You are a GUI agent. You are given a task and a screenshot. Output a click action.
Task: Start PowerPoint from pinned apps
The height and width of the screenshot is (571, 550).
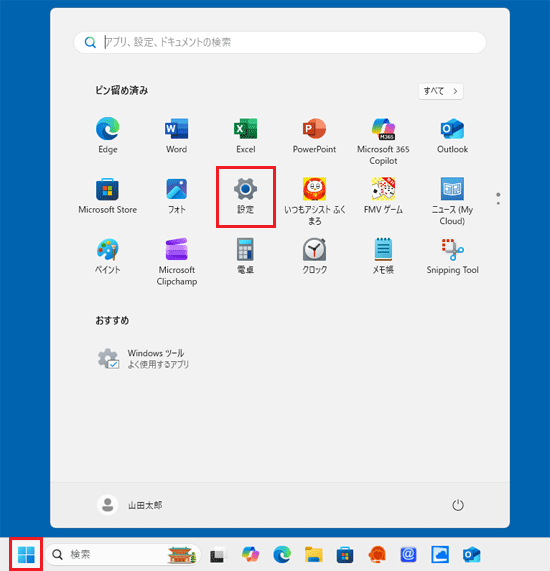pyautogui.click(x=314, y=135)
